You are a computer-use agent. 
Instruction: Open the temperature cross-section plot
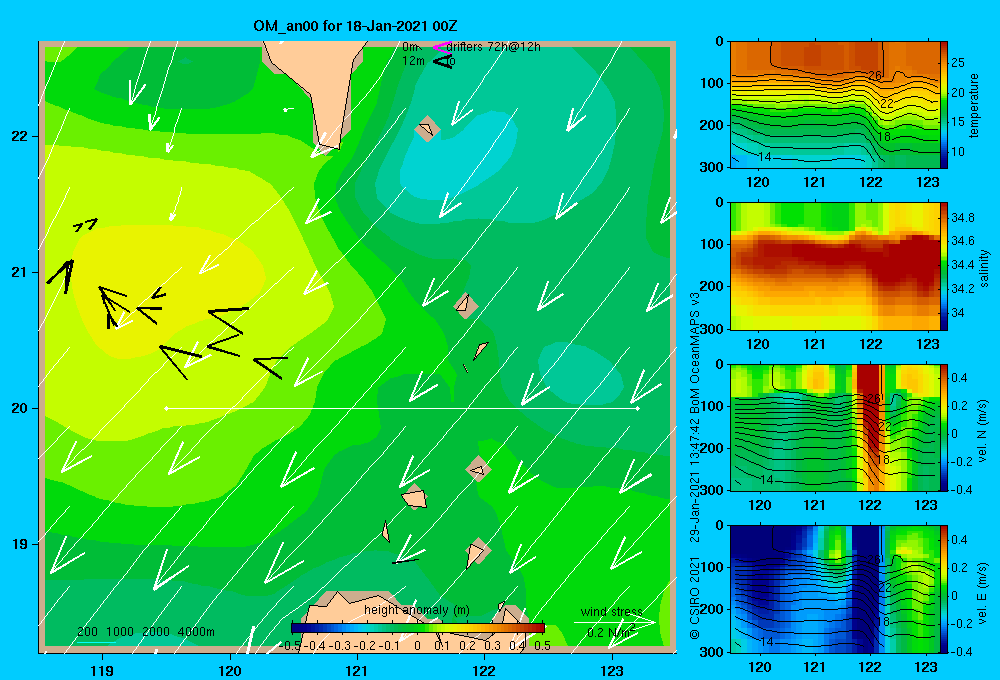[x=834, y=105]
